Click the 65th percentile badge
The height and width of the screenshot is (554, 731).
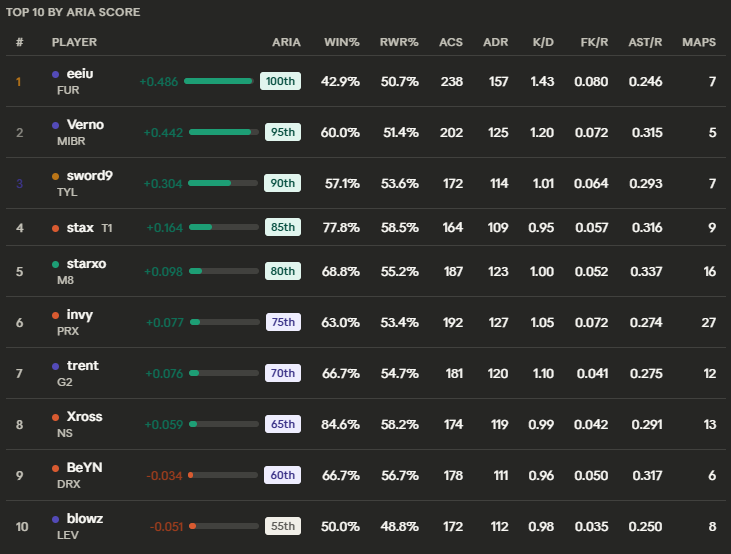[x=283, y=424]
